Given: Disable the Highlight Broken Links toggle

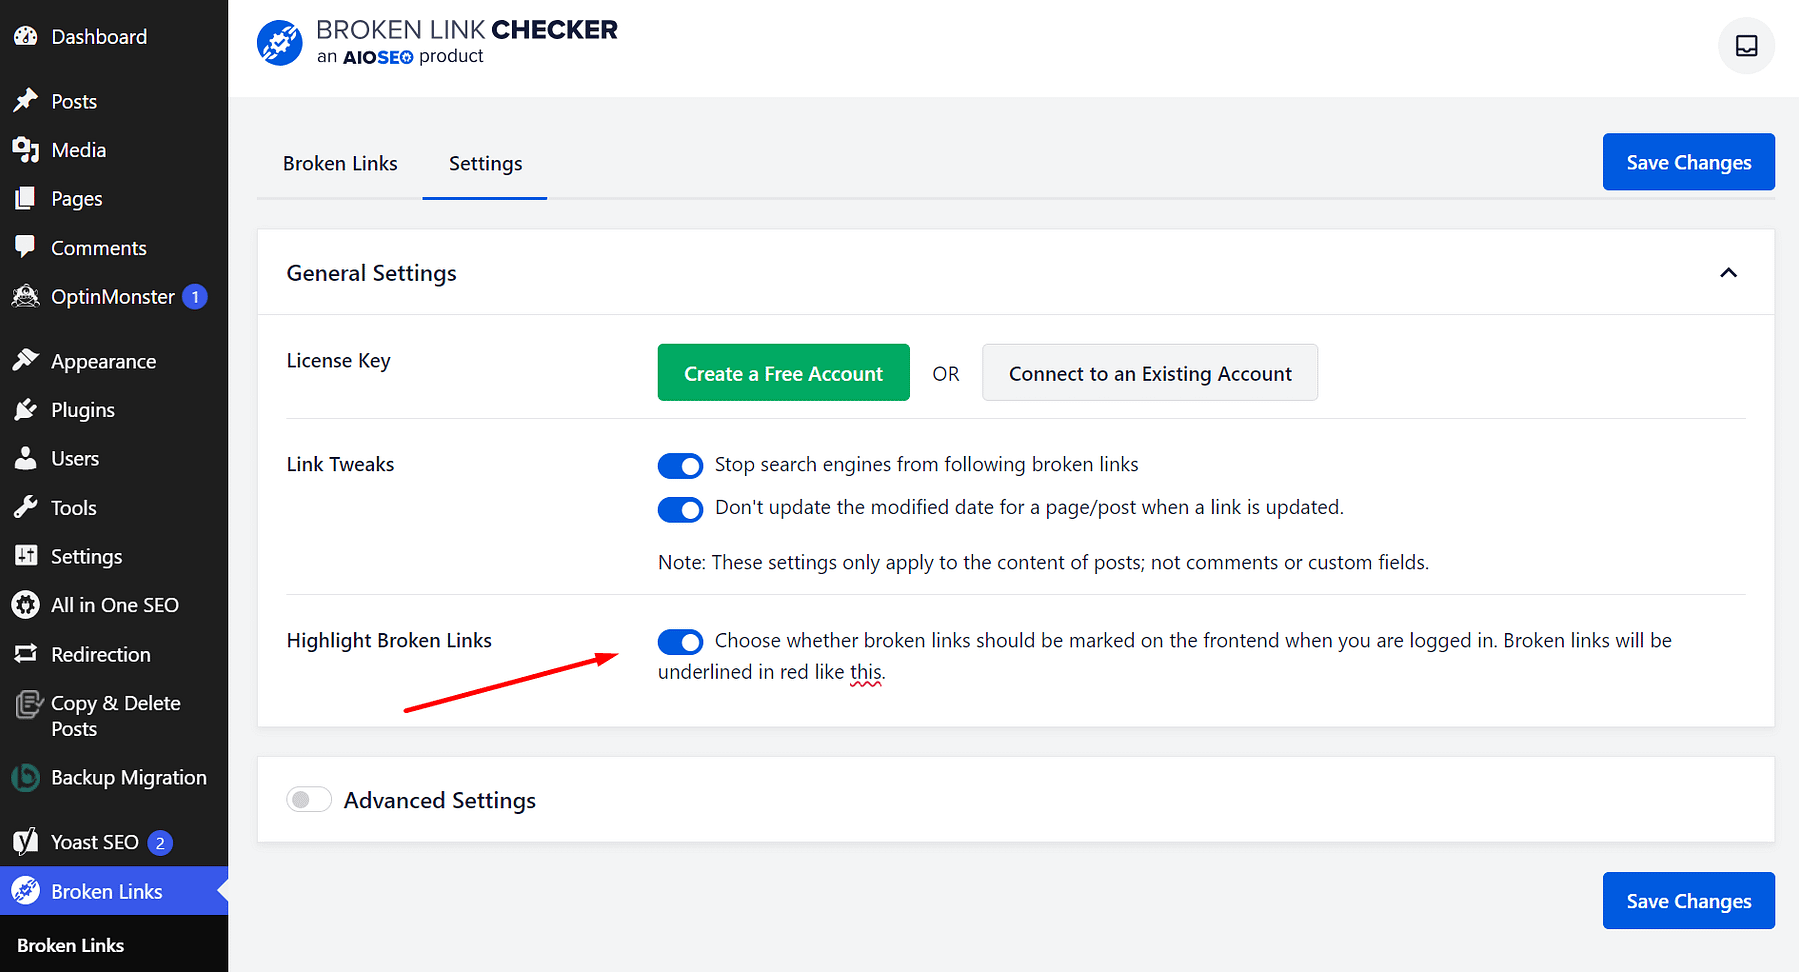Looking at the screenshot, I should point(680,641).
